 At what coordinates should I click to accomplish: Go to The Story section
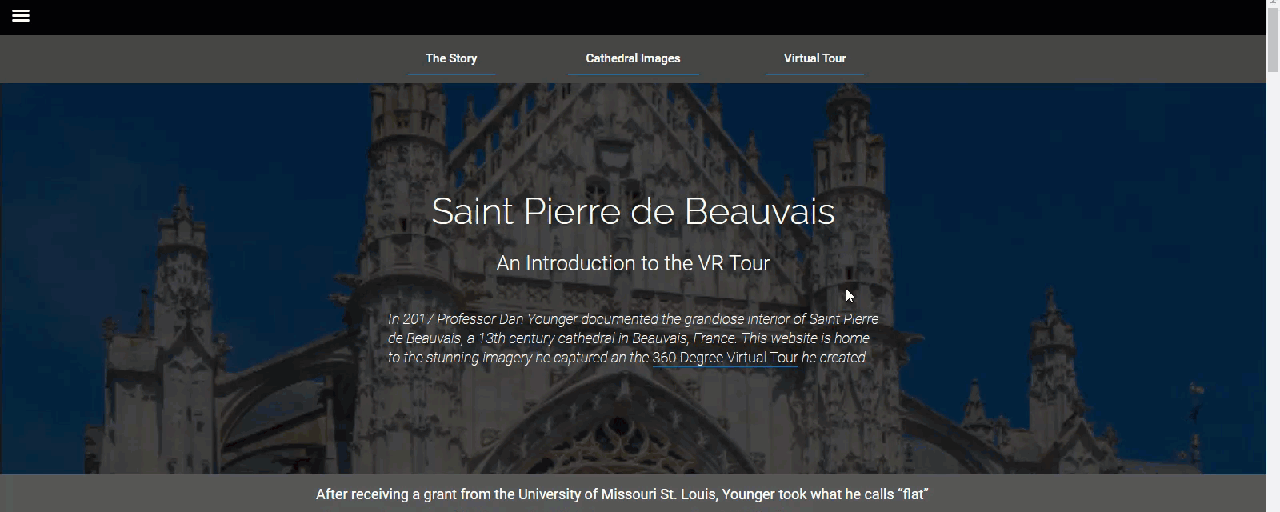451,58
